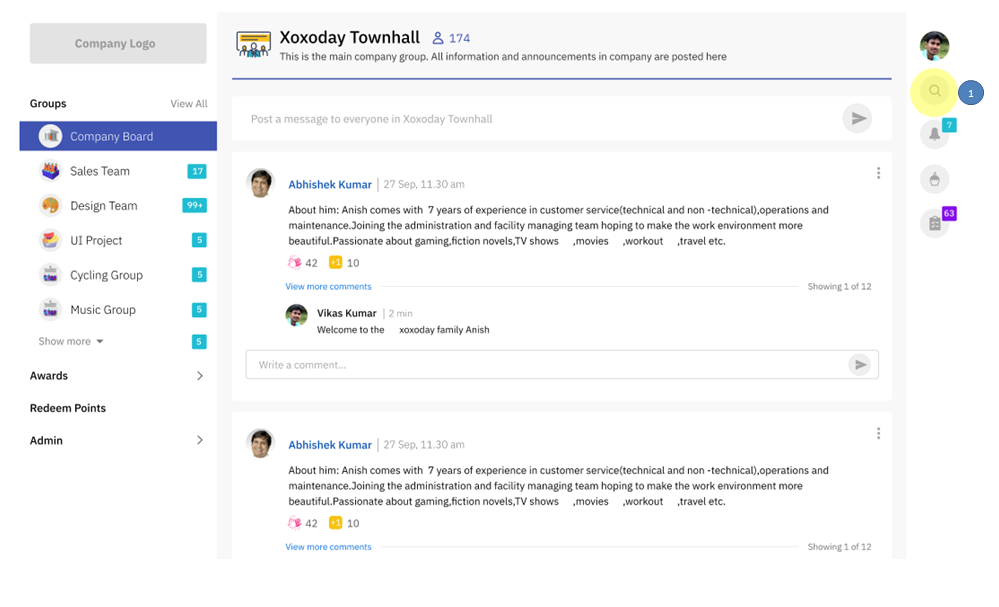The width and height of the screenshot is (999, 607).
Task: Expand the Admin section chevron
Action: (x=199, y=440)
